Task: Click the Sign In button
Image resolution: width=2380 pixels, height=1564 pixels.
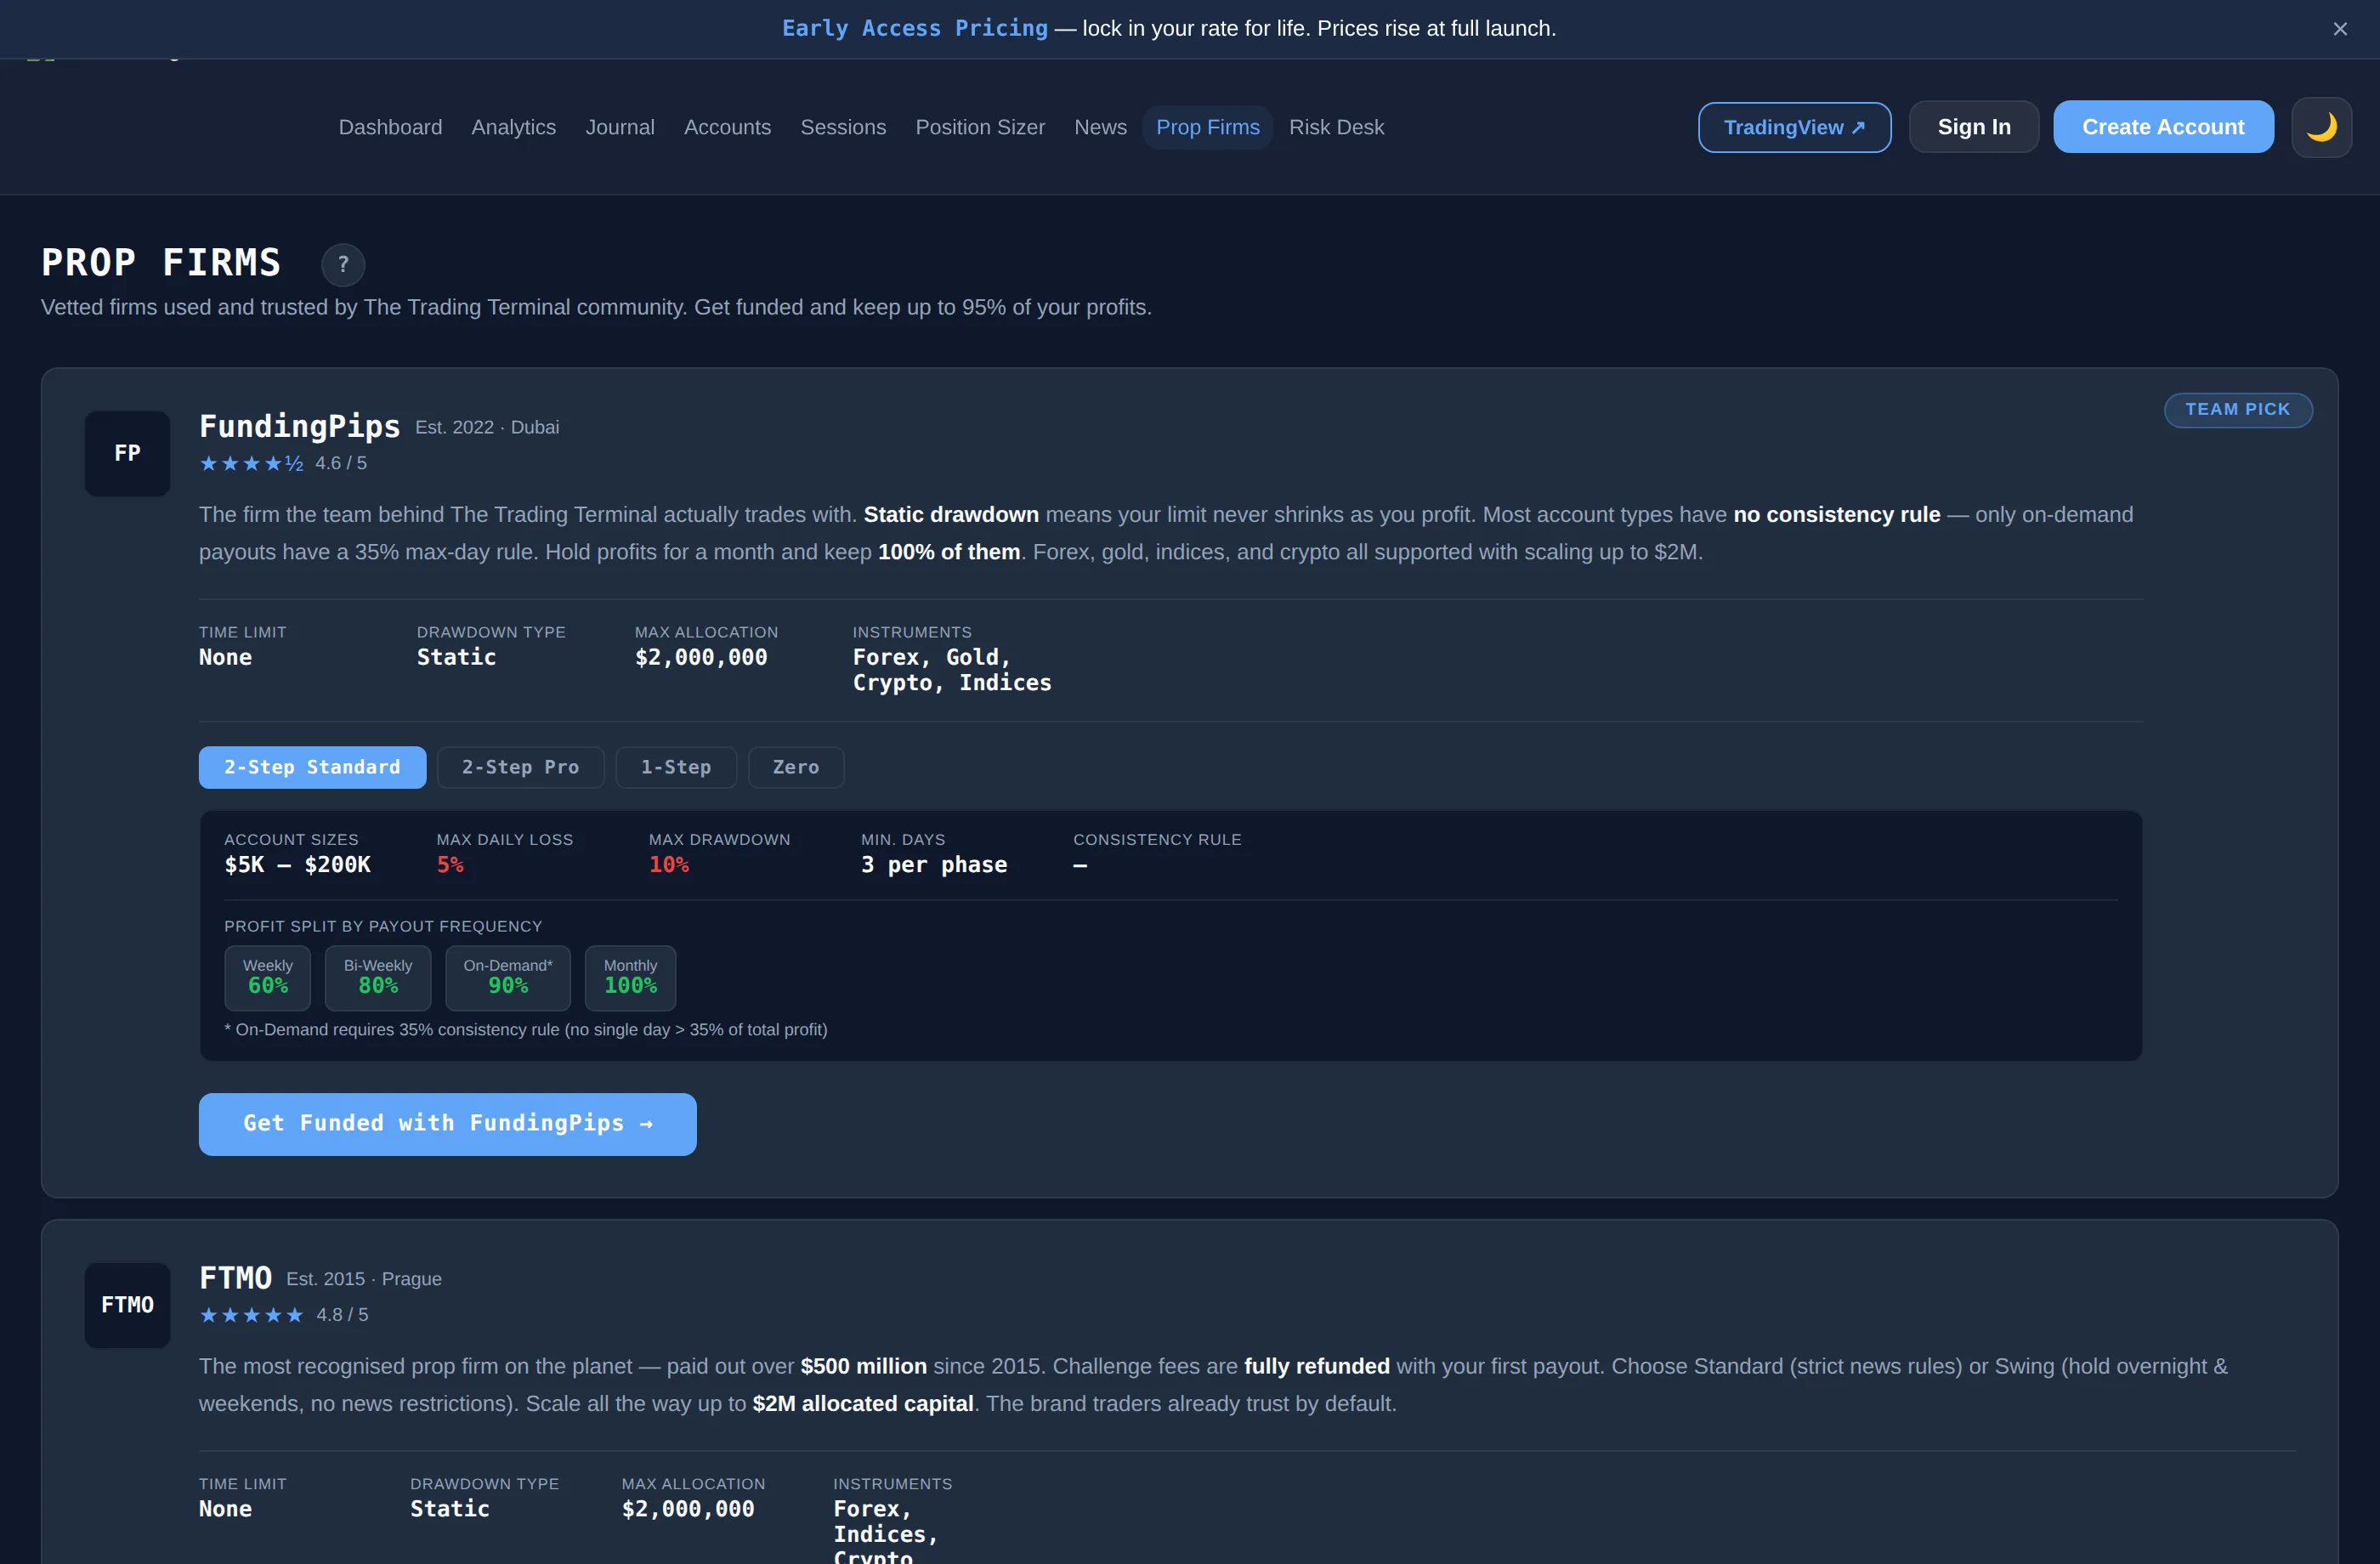Action: click(1973, 127)
